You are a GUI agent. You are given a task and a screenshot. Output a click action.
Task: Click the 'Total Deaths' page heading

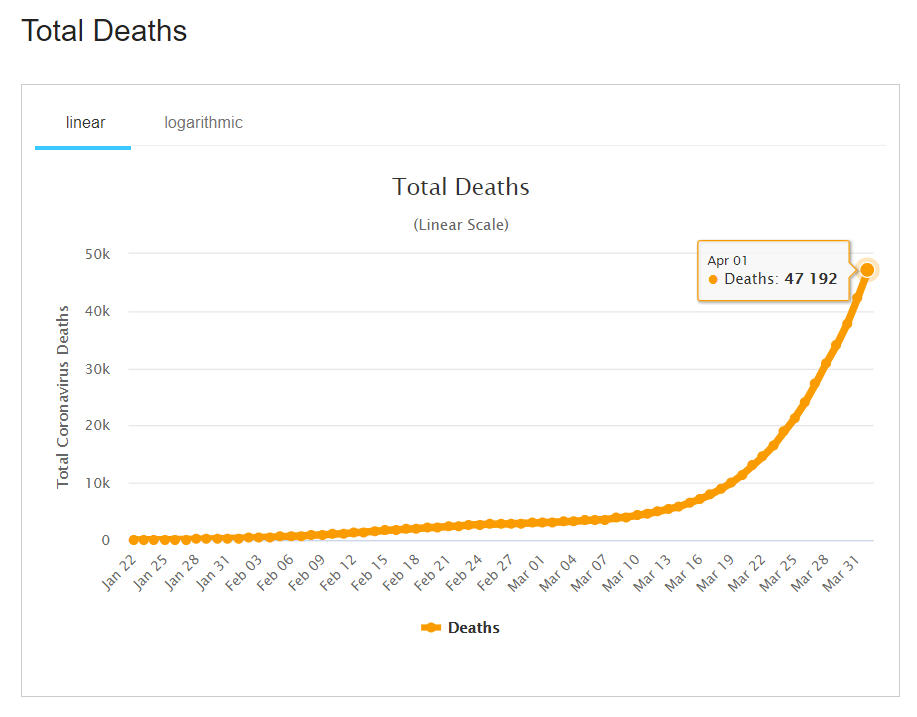(104, 31)
